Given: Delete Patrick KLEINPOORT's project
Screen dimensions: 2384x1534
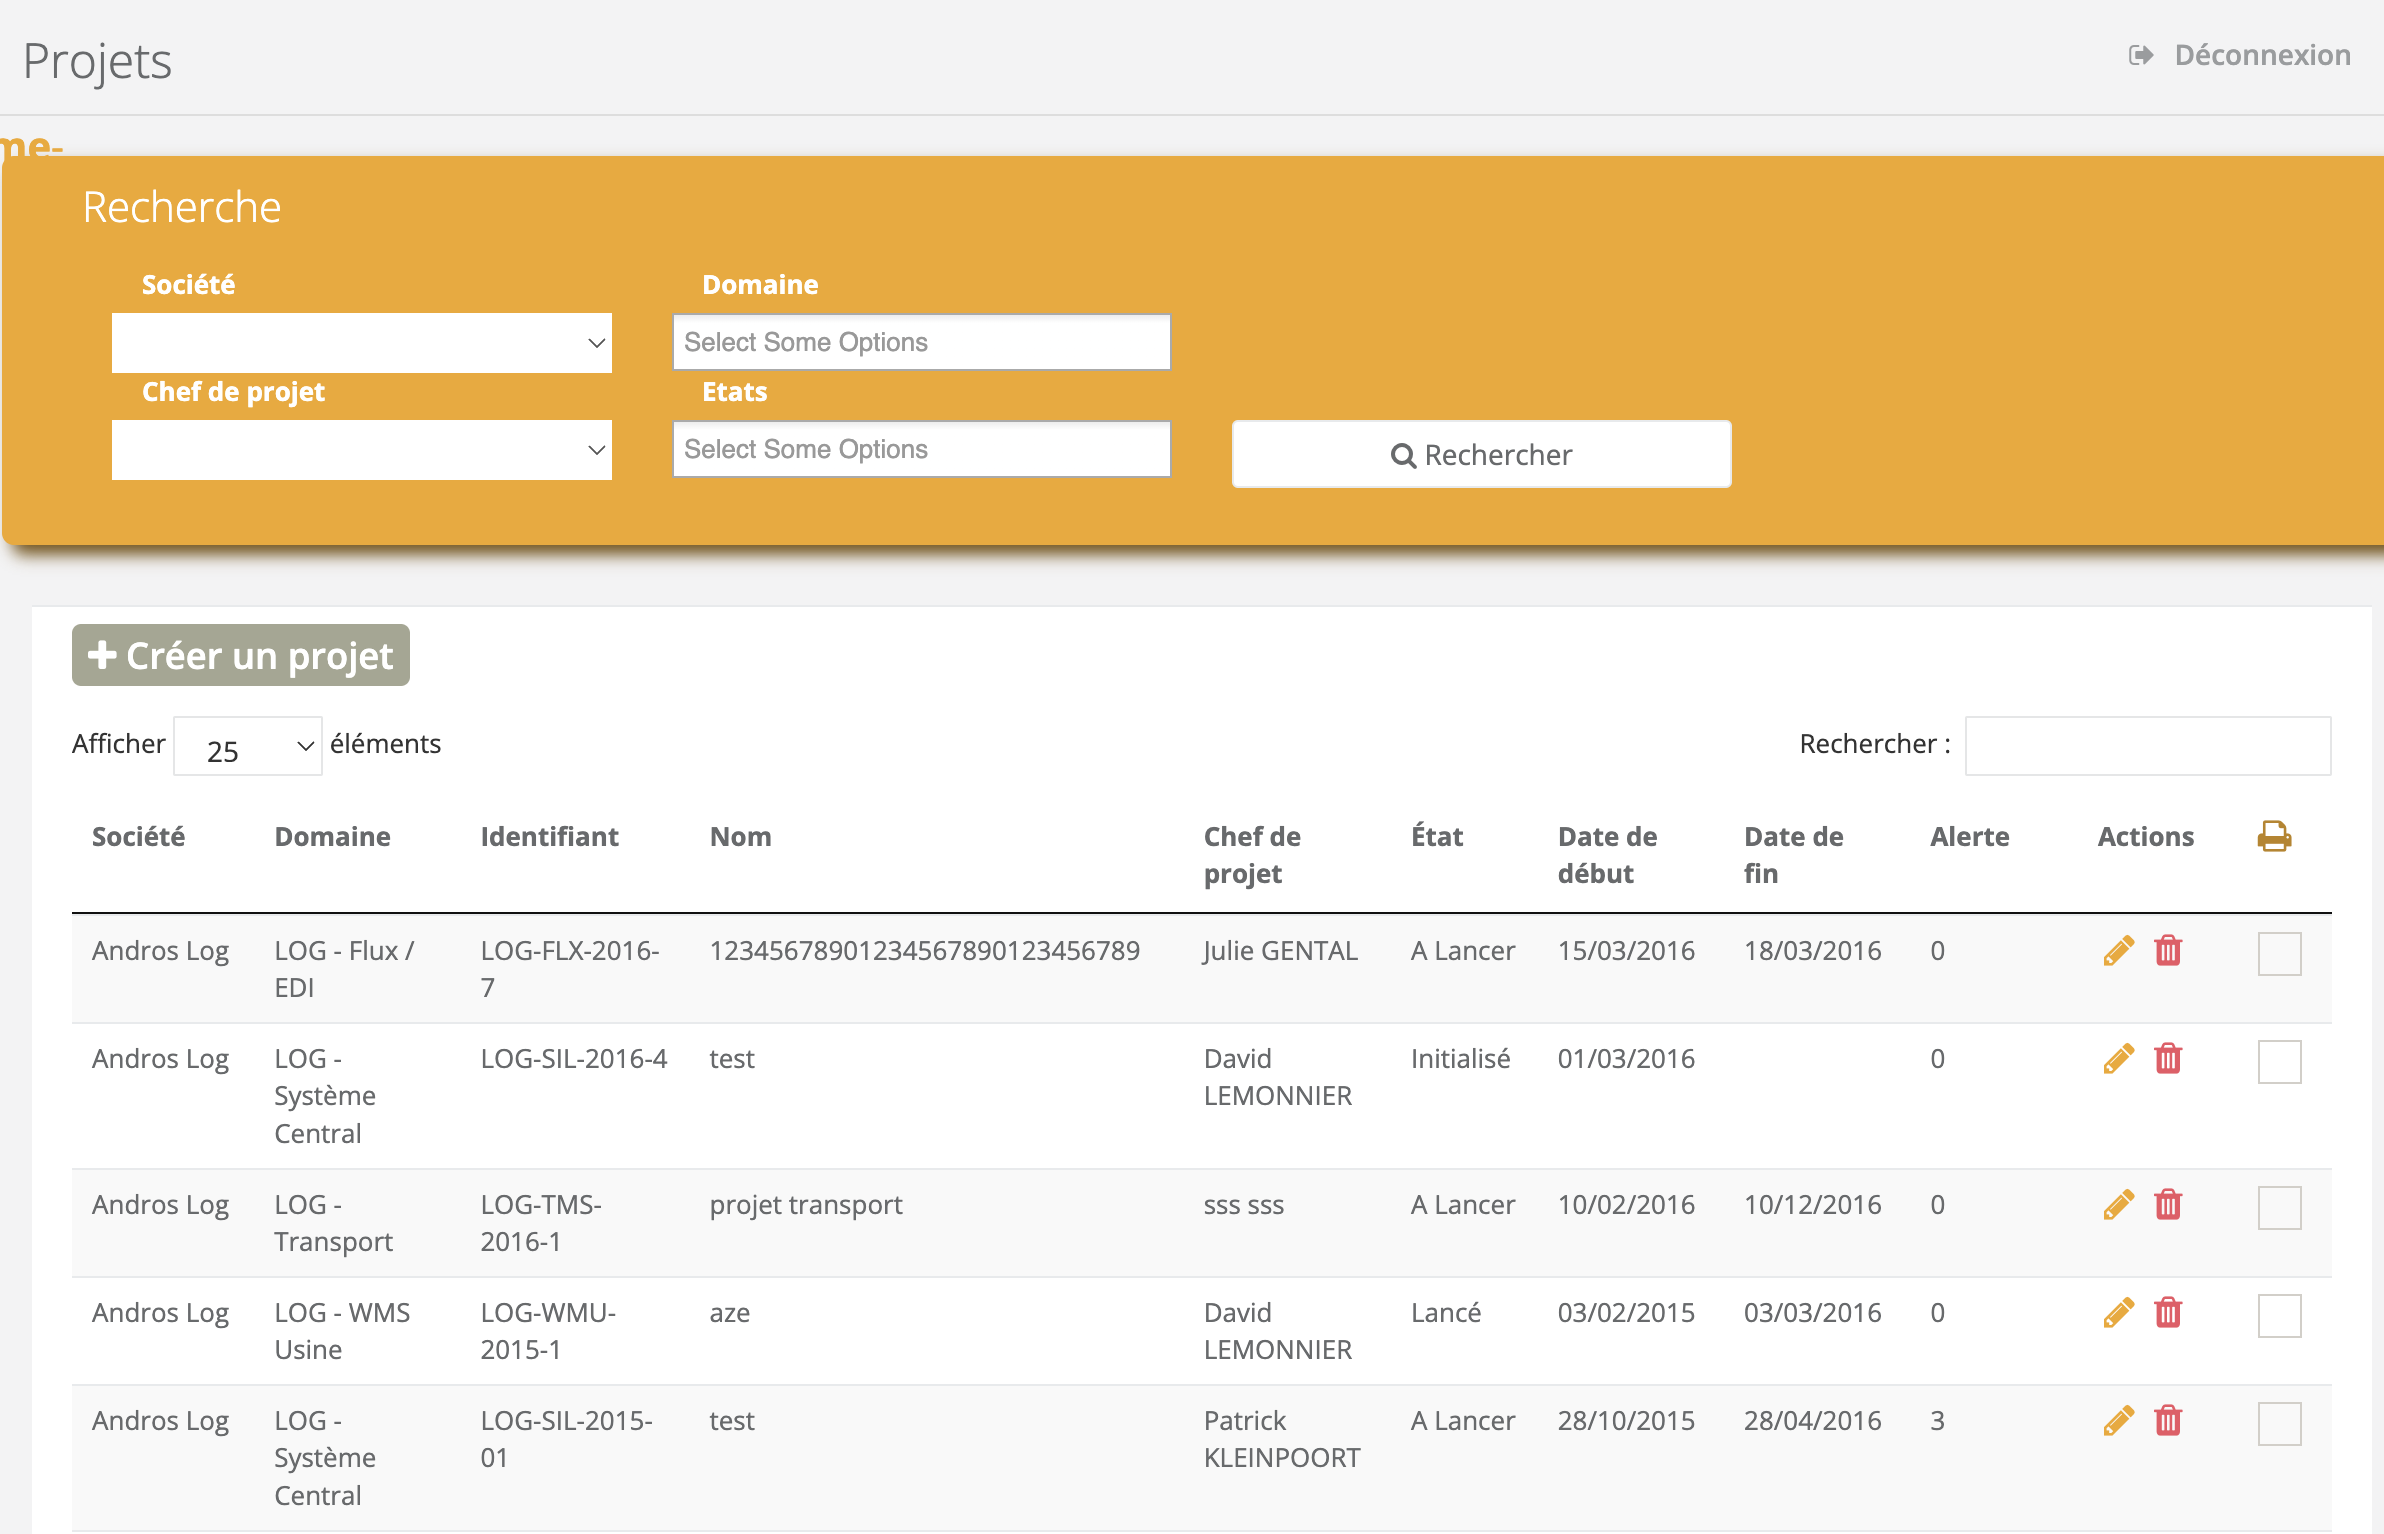Looking at the screenshot, I should point(2168,1421).
